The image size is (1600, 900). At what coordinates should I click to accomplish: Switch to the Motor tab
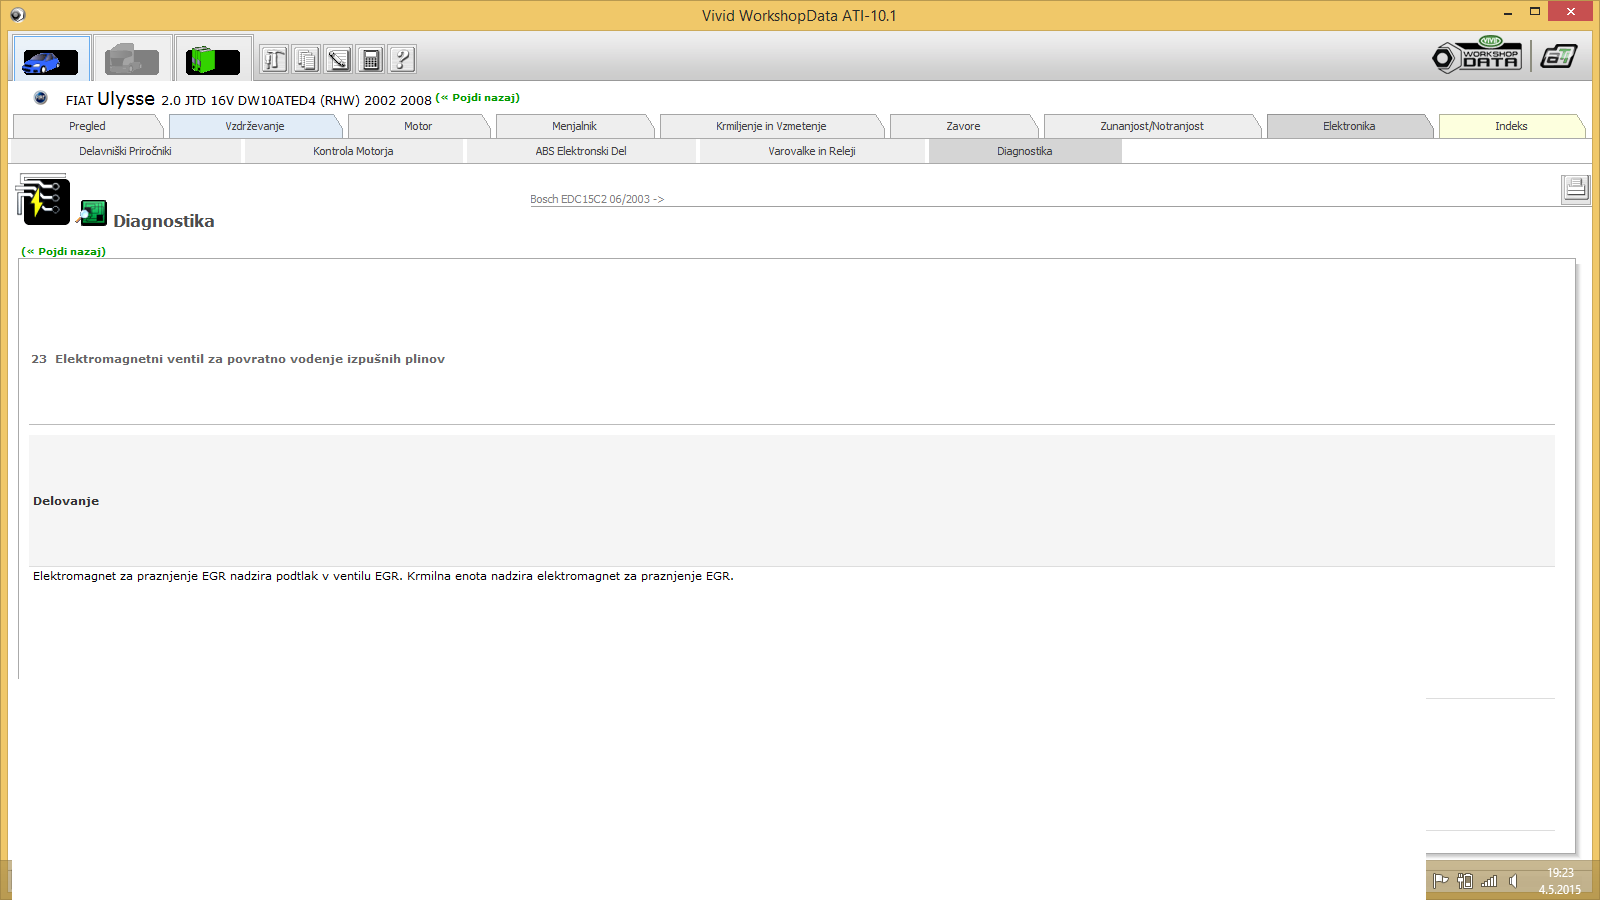click(418, 126)
